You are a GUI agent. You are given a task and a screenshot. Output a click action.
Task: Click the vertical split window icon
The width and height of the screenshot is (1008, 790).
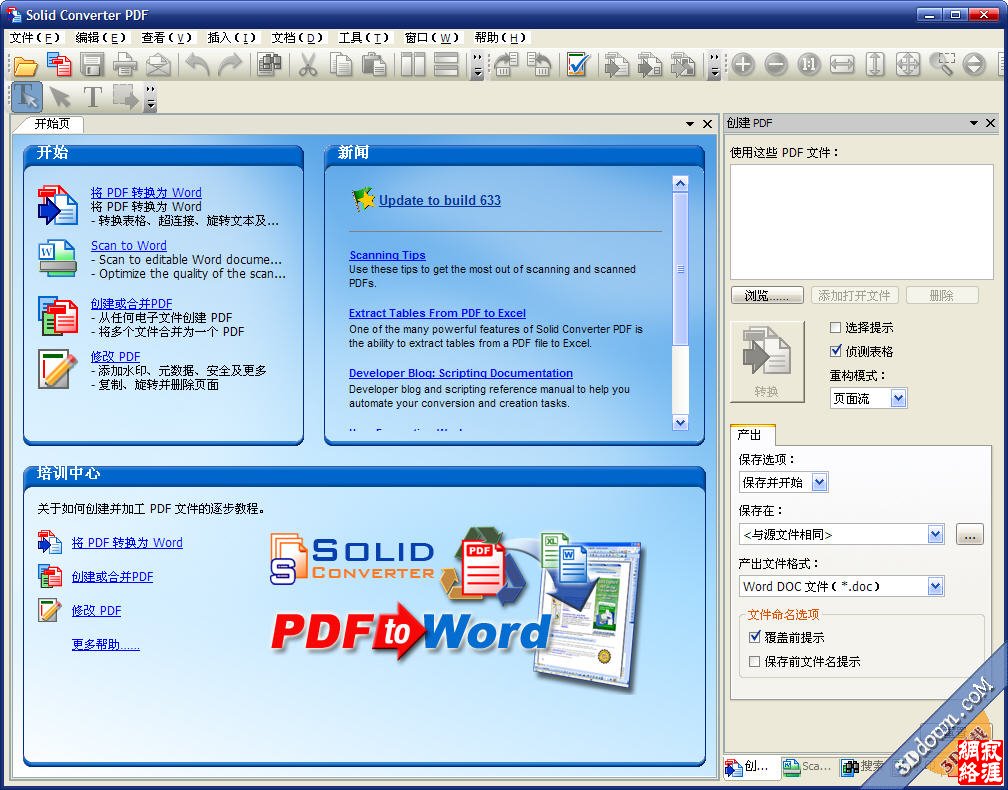pos(413,65)
